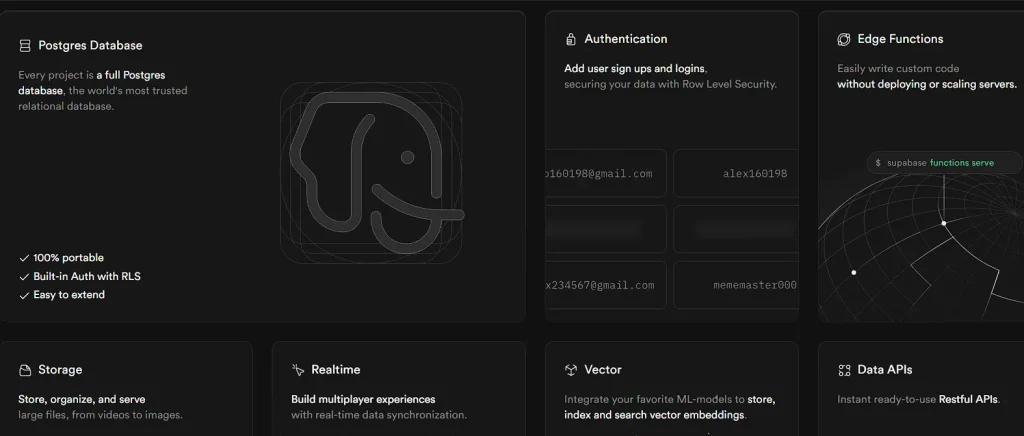Click 'Add user sign ups and logins' text

click(x=635, y=69)
